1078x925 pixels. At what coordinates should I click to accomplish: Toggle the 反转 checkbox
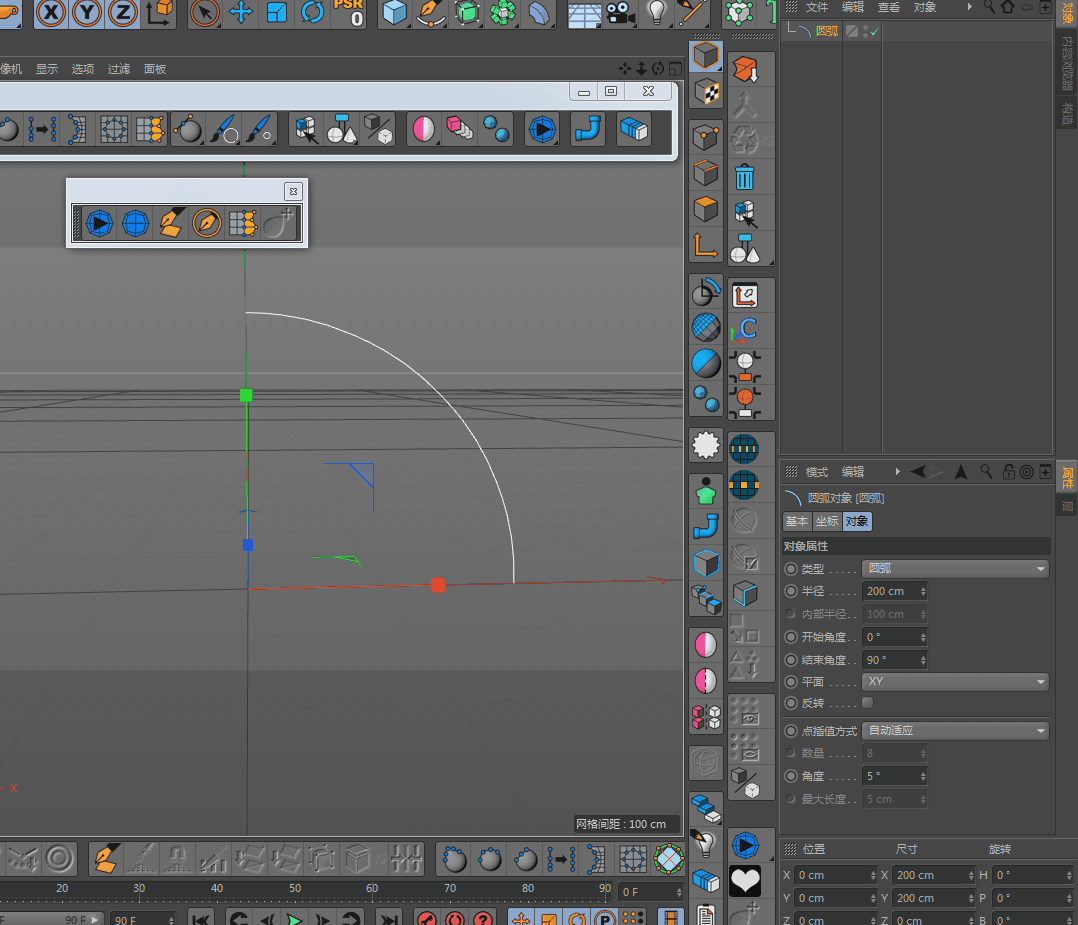868,702
